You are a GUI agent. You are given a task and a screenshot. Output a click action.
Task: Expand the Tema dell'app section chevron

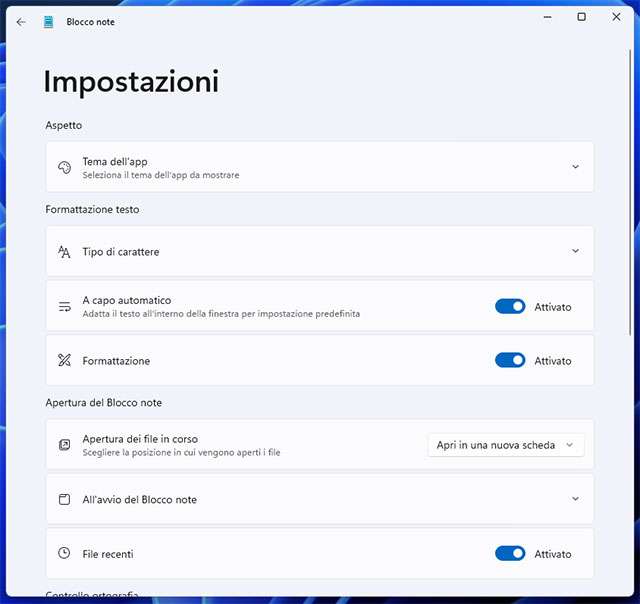[x=575, y=167]
